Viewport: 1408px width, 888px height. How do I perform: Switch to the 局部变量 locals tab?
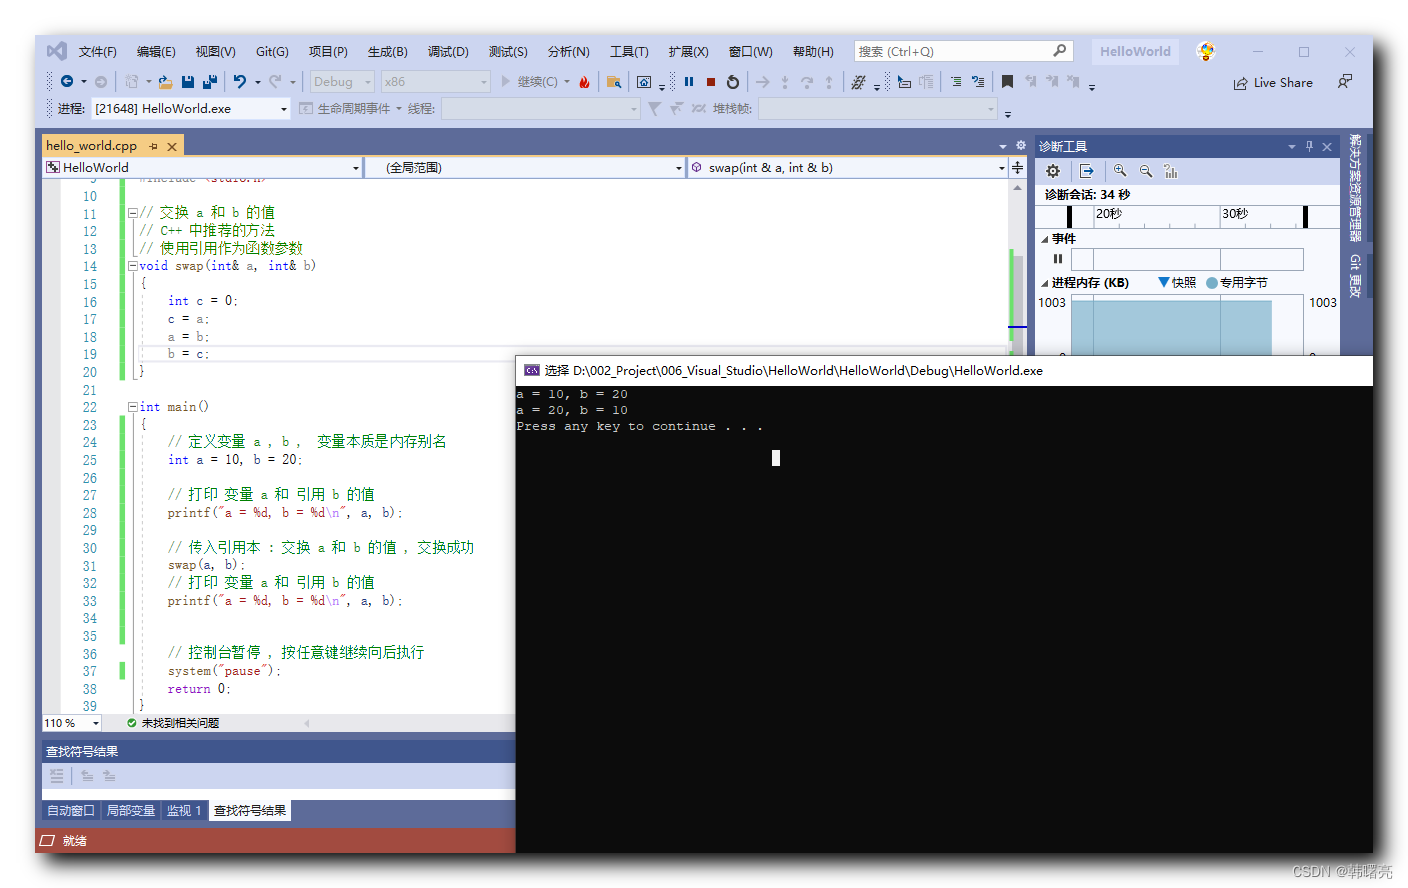(x=131, y=811)
